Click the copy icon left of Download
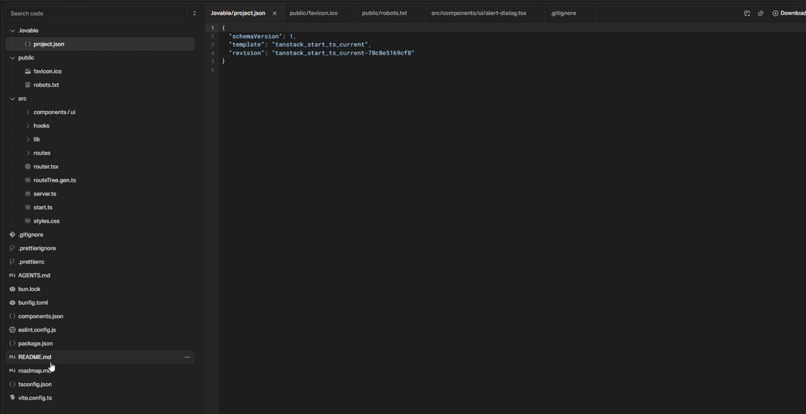The image size is (806, 414). pos(760,13)
